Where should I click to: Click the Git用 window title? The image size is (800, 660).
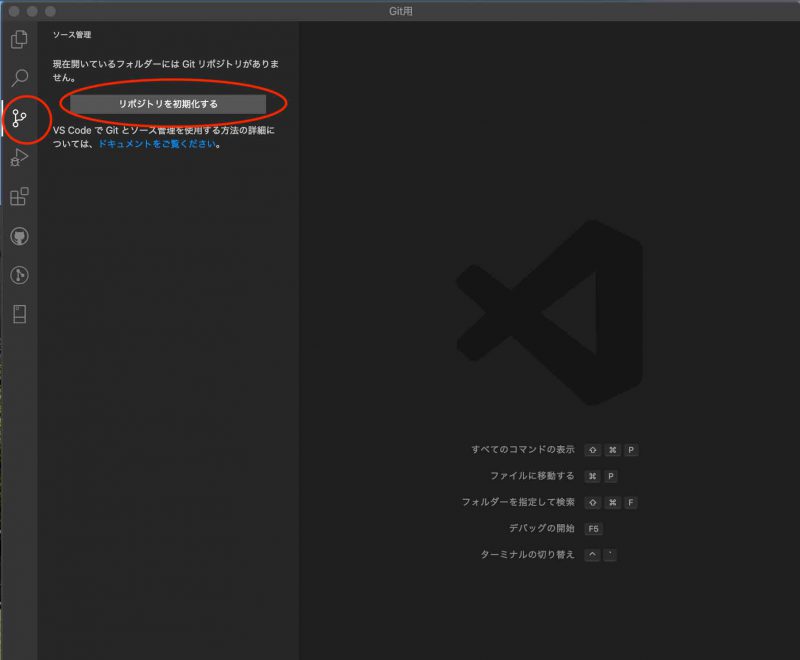point(401,11)
